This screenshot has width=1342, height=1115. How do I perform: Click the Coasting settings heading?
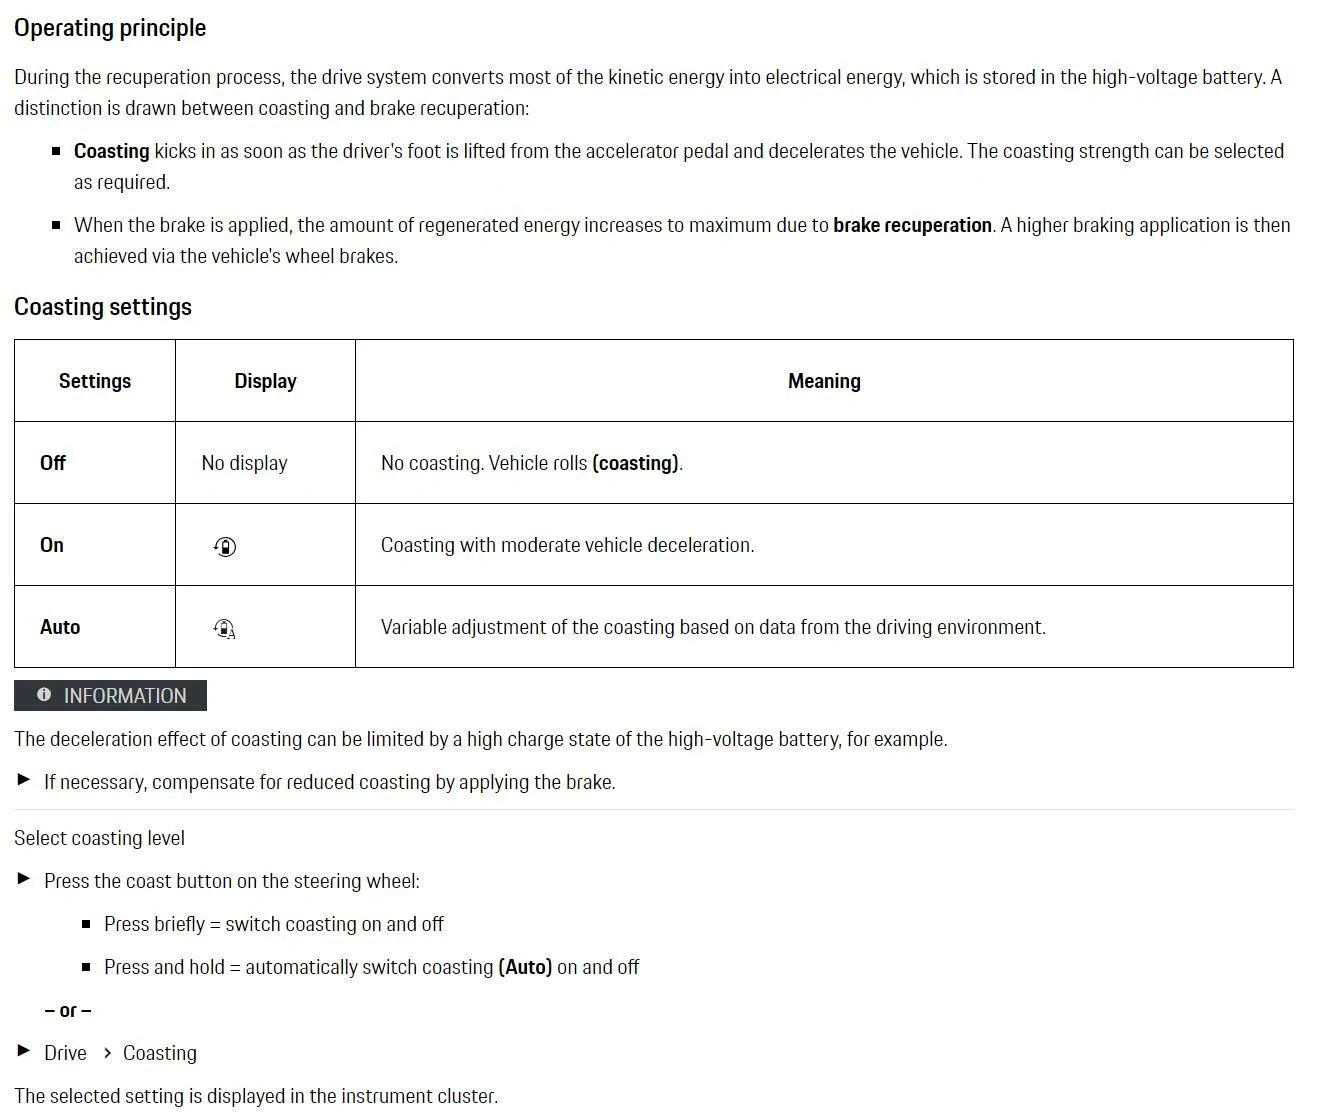click(103, 307)
